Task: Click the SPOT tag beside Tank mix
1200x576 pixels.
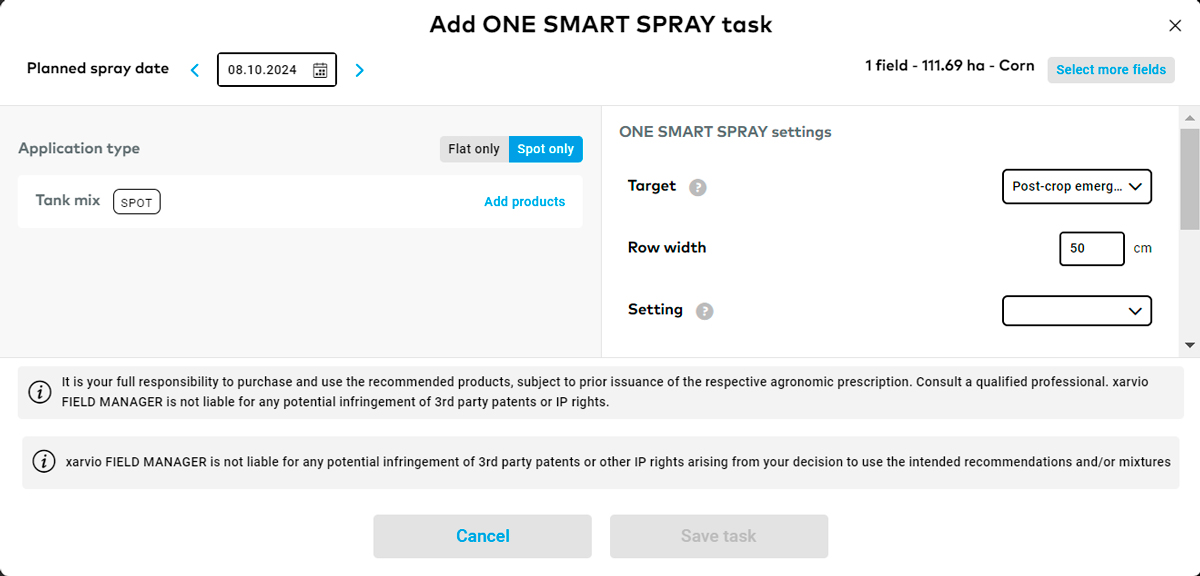Action: (x=137, y=202)
